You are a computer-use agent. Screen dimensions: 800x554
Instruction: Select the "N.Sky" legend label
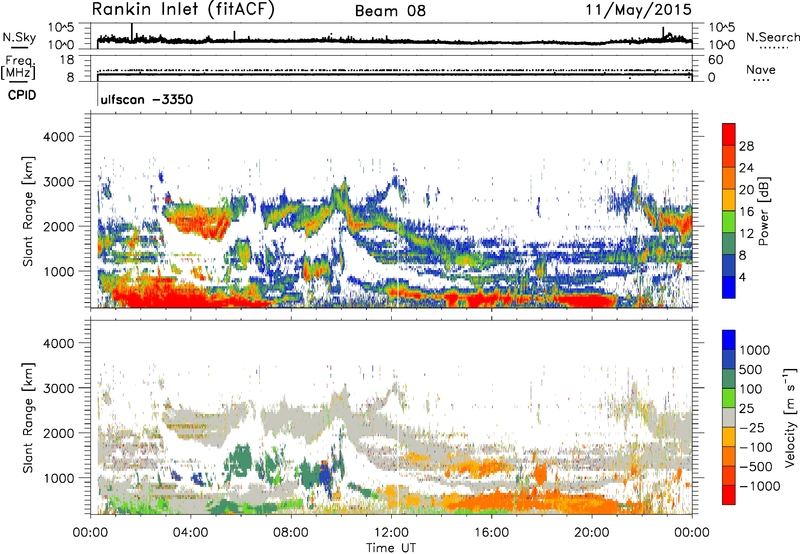click(19, 37)
